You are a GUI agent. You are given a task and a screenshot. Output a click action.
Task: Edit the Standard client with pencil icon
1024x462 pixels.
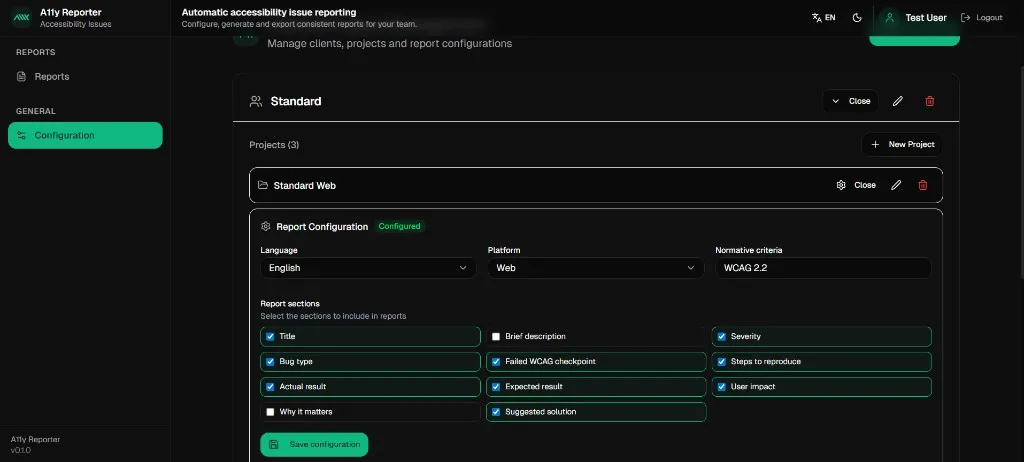(898, 101)
